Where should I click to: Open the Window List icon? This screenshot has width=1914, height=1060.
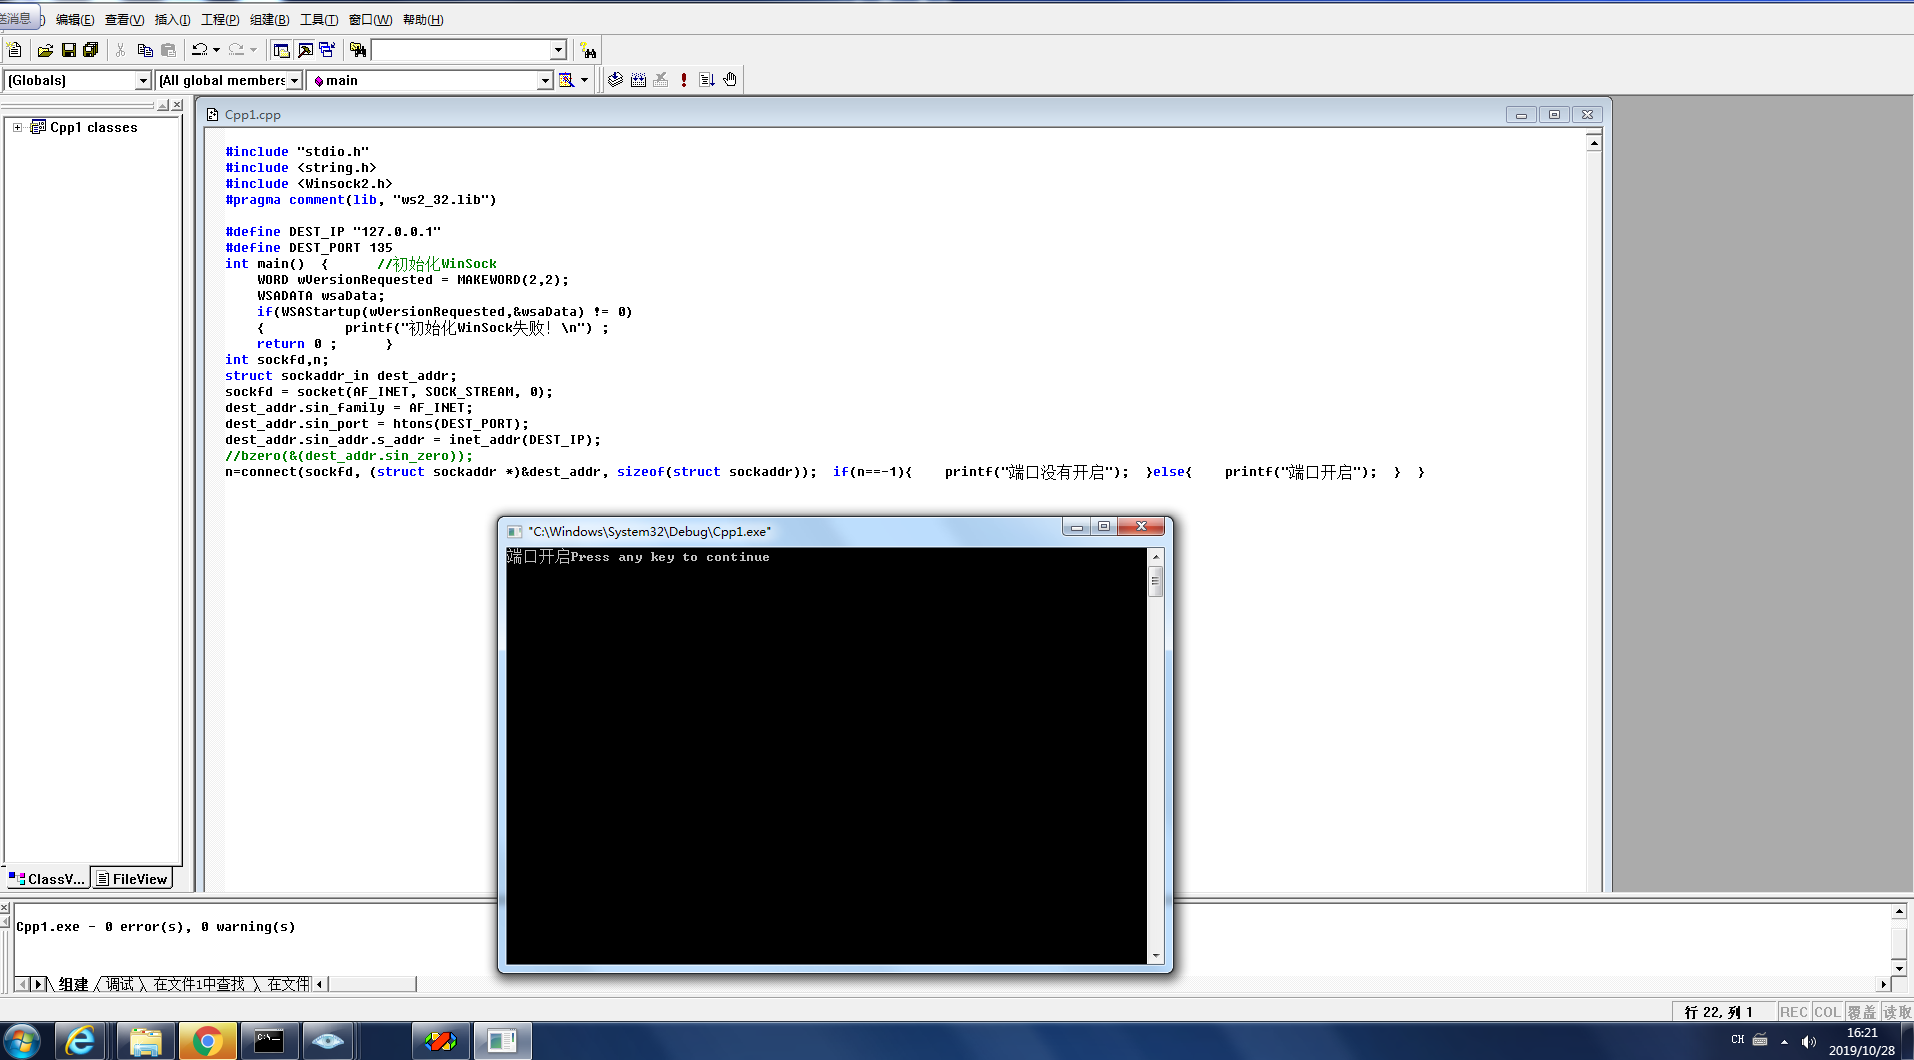(x=327, y=50)
